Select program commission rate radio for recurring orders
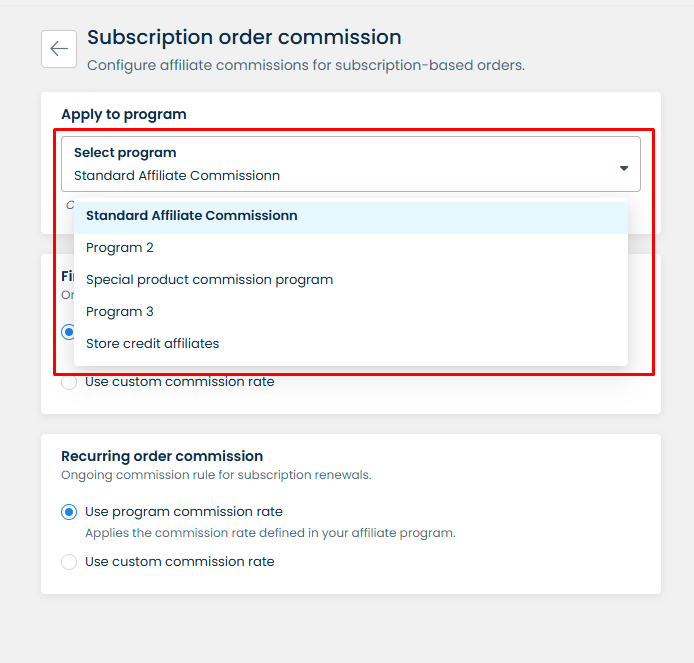The height and width of the screenshot is (663, 694). (x=69, y=512)
